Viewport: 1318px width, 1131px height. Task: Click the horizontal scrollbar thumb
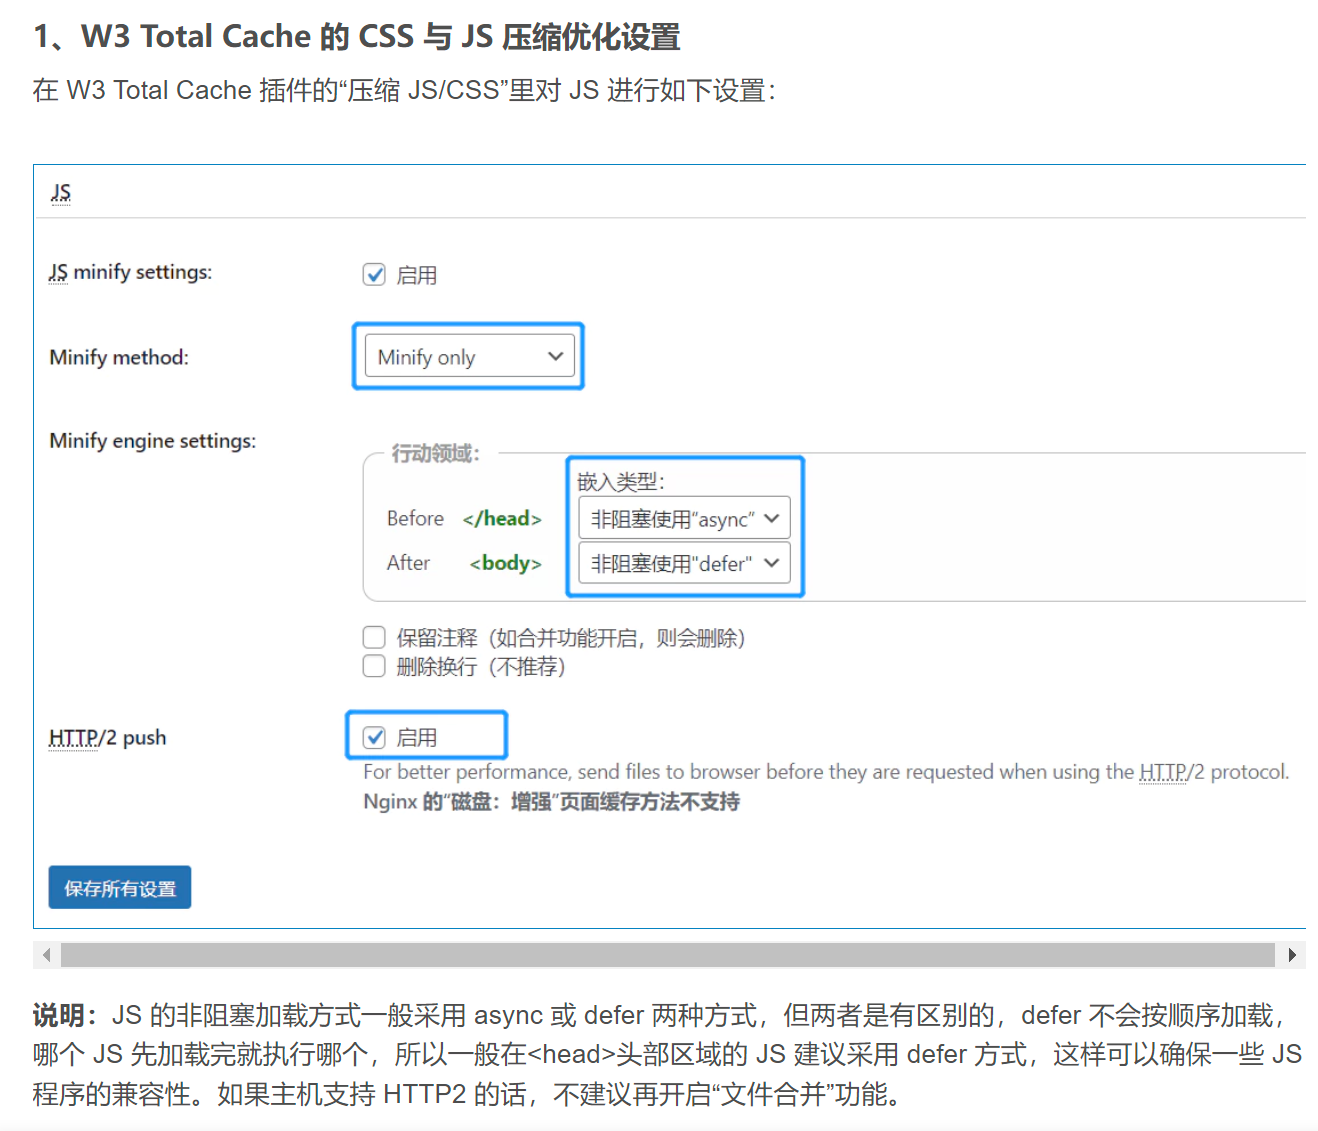tap(668, 955)
